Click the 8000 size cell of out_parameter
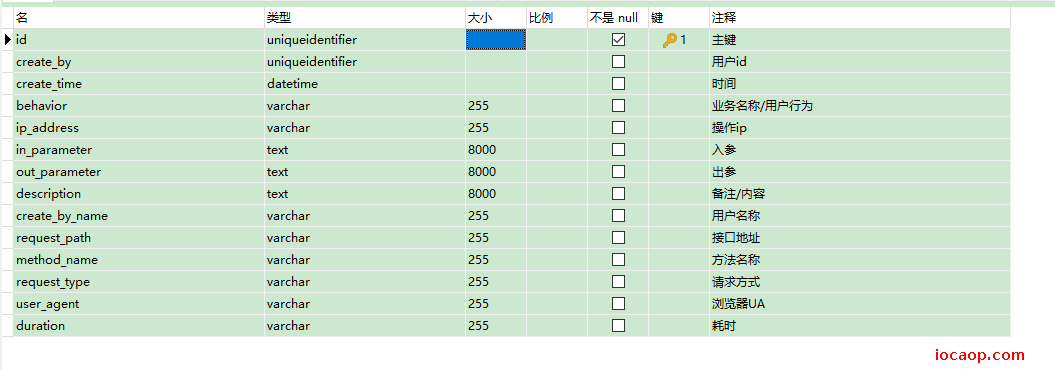Viewport: 1055px width, 370px height. [x=496, y=172]
